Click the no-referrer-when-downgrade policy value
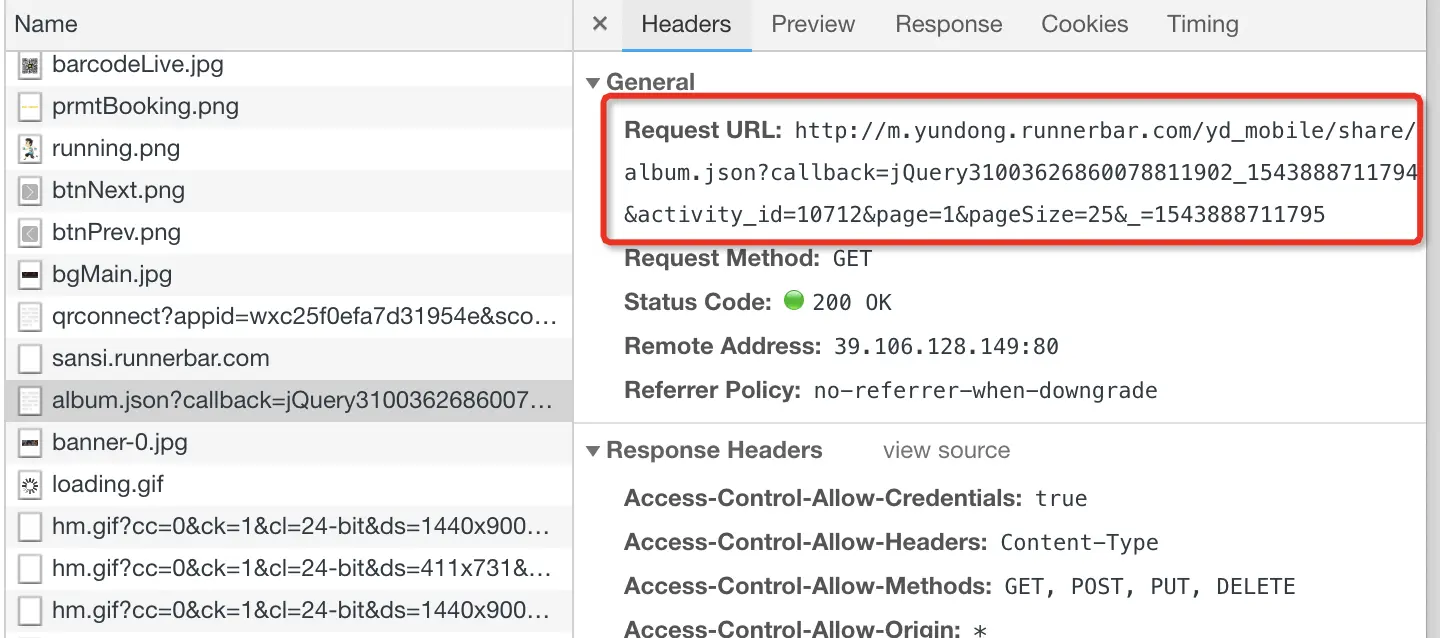This screenshot has height=638, width=1440. 985,391
